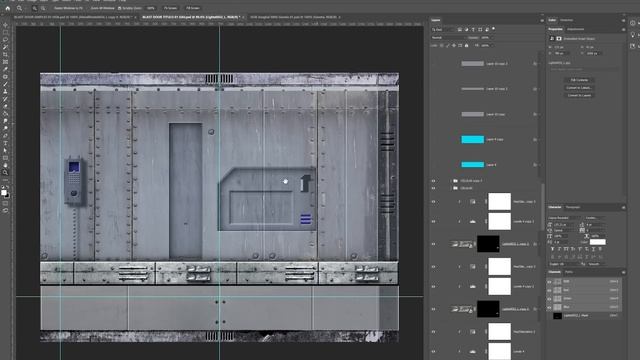Click the faux bold icon in Character panel

pyautogui.click(x=553, y=249)
